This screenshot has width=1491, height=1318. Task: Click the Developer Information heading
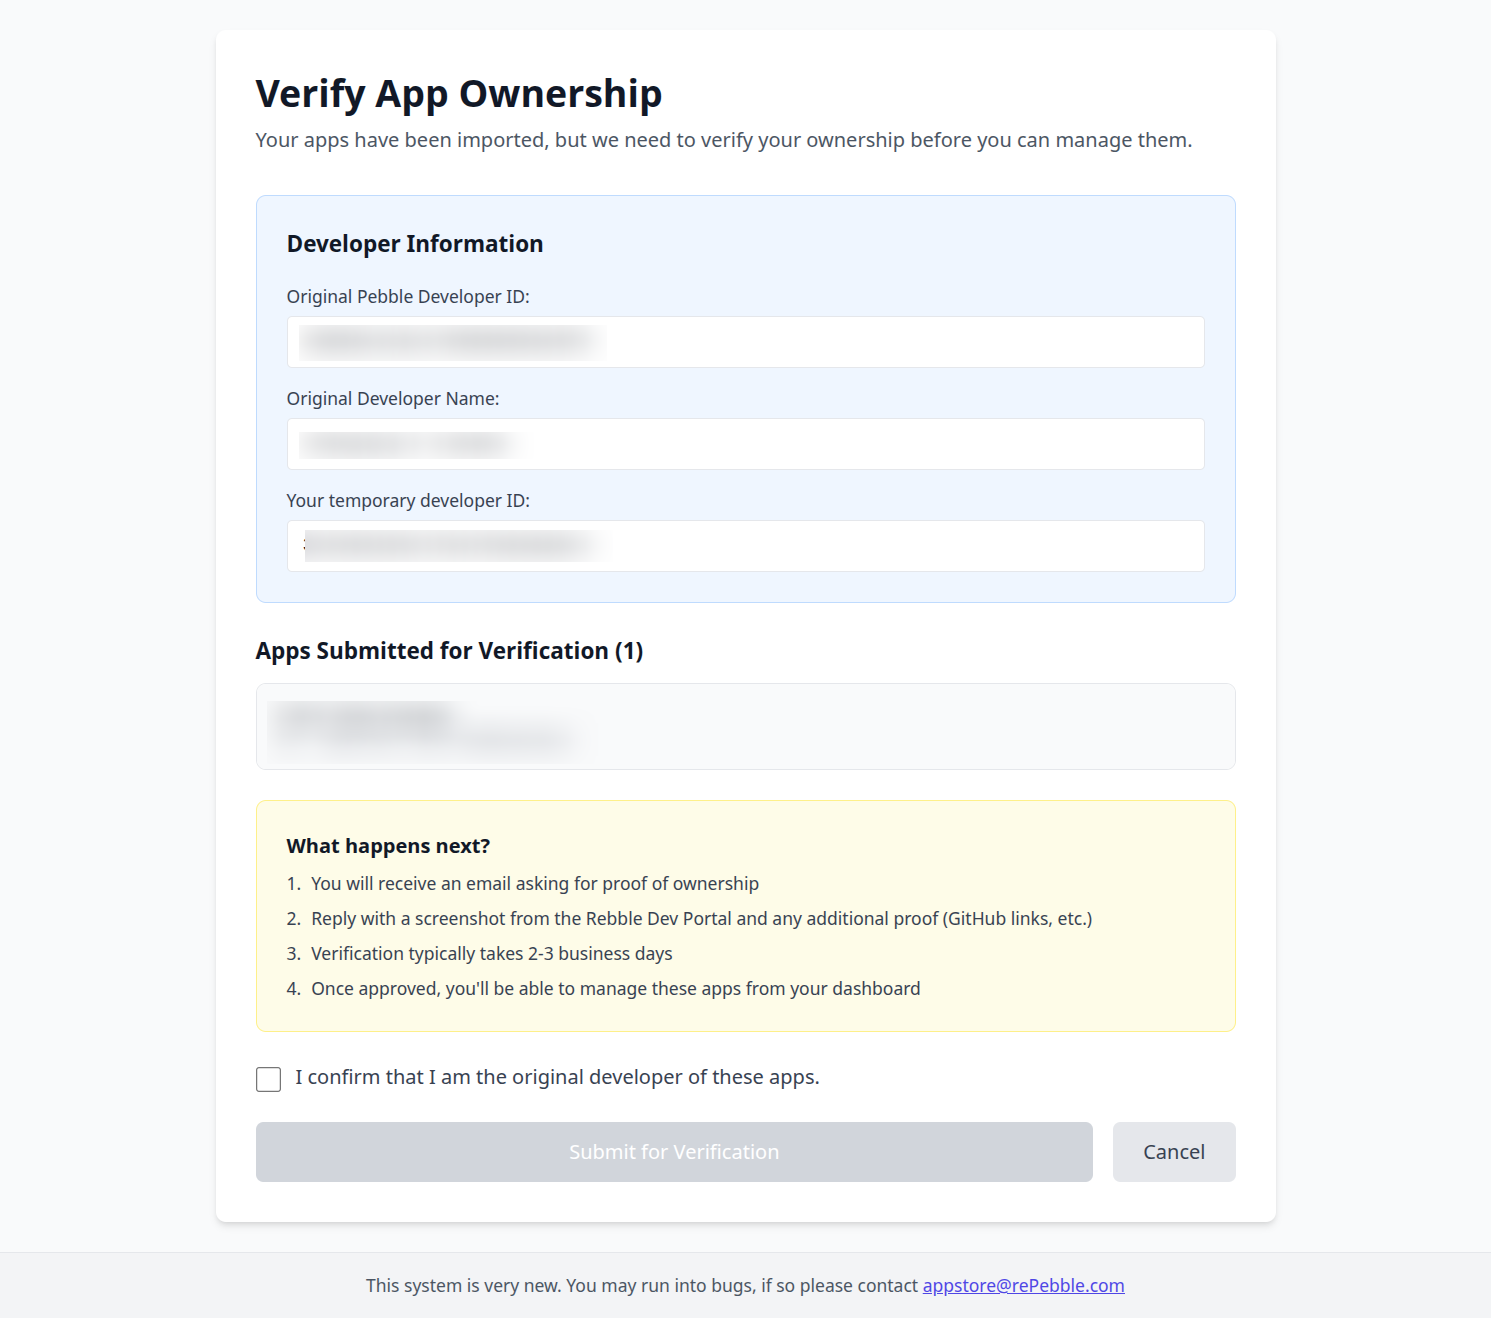click(x=415, y=244)
